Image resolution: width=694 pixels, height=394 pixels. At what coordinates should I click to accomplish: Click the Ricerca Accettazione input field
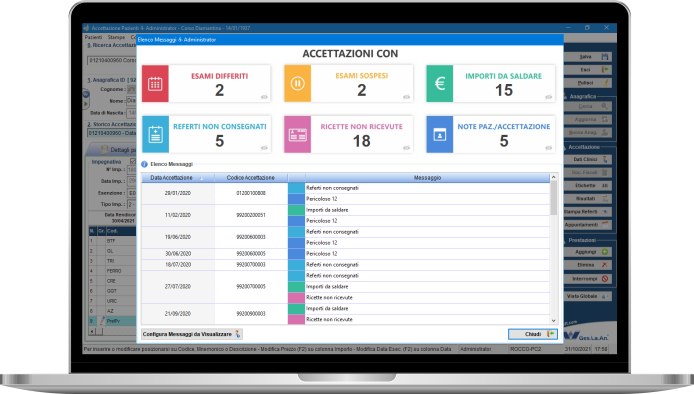pos(112,60)
